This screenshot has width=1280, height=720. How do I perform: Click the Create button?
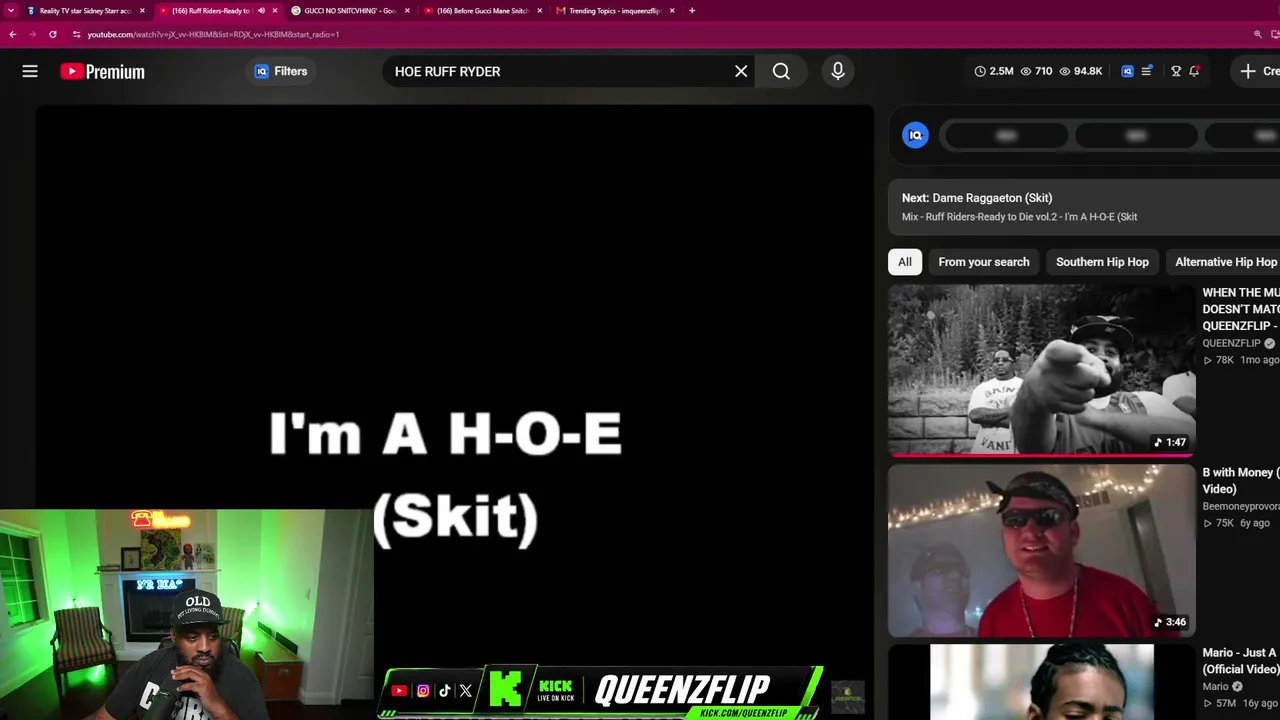click(x=1256, y=71)
